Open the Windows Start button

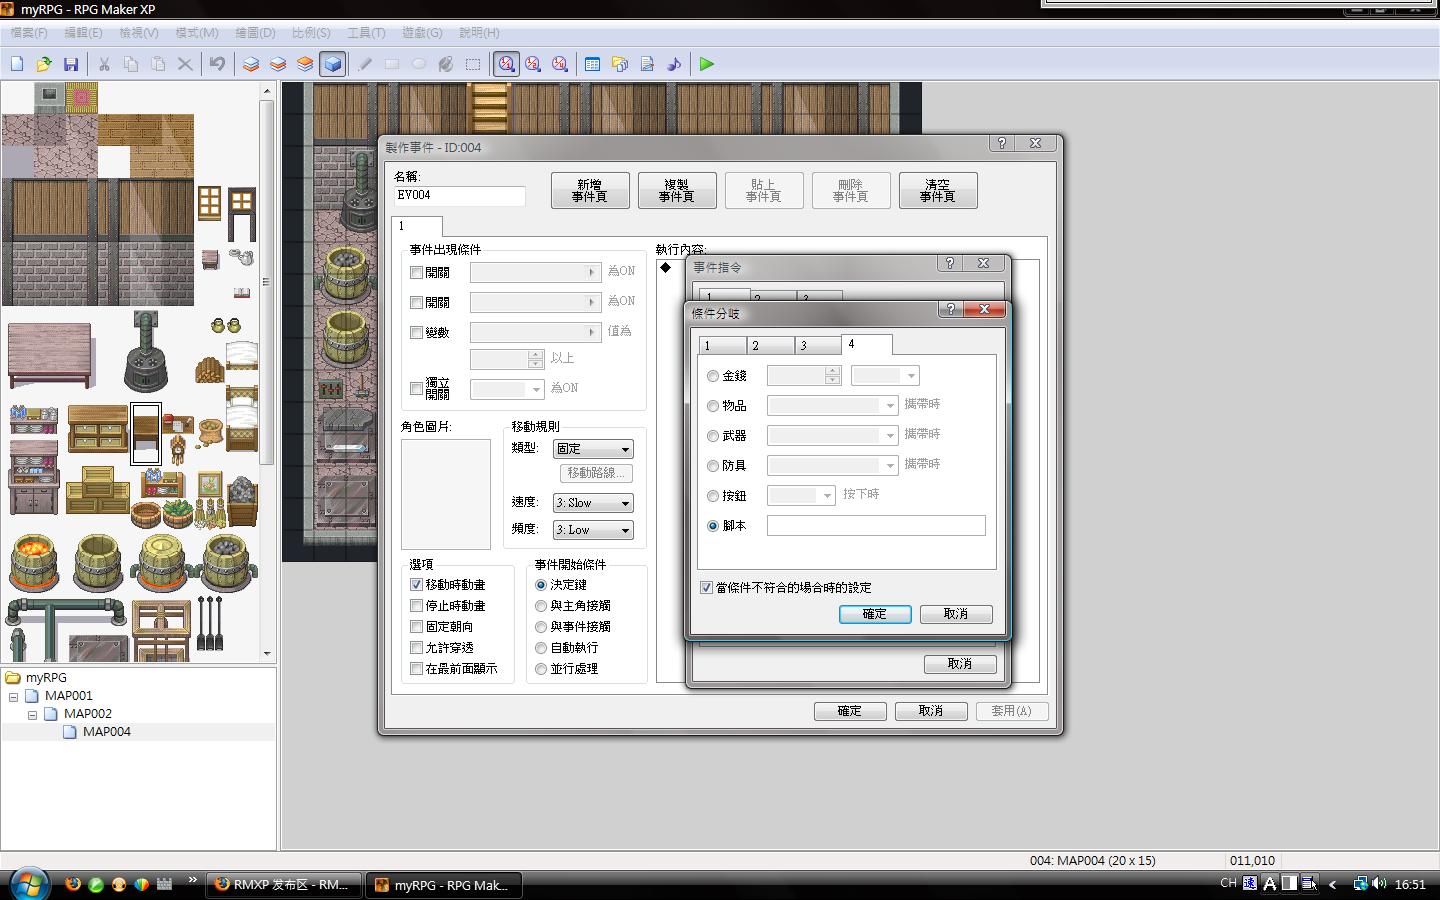tap(29, 884)
